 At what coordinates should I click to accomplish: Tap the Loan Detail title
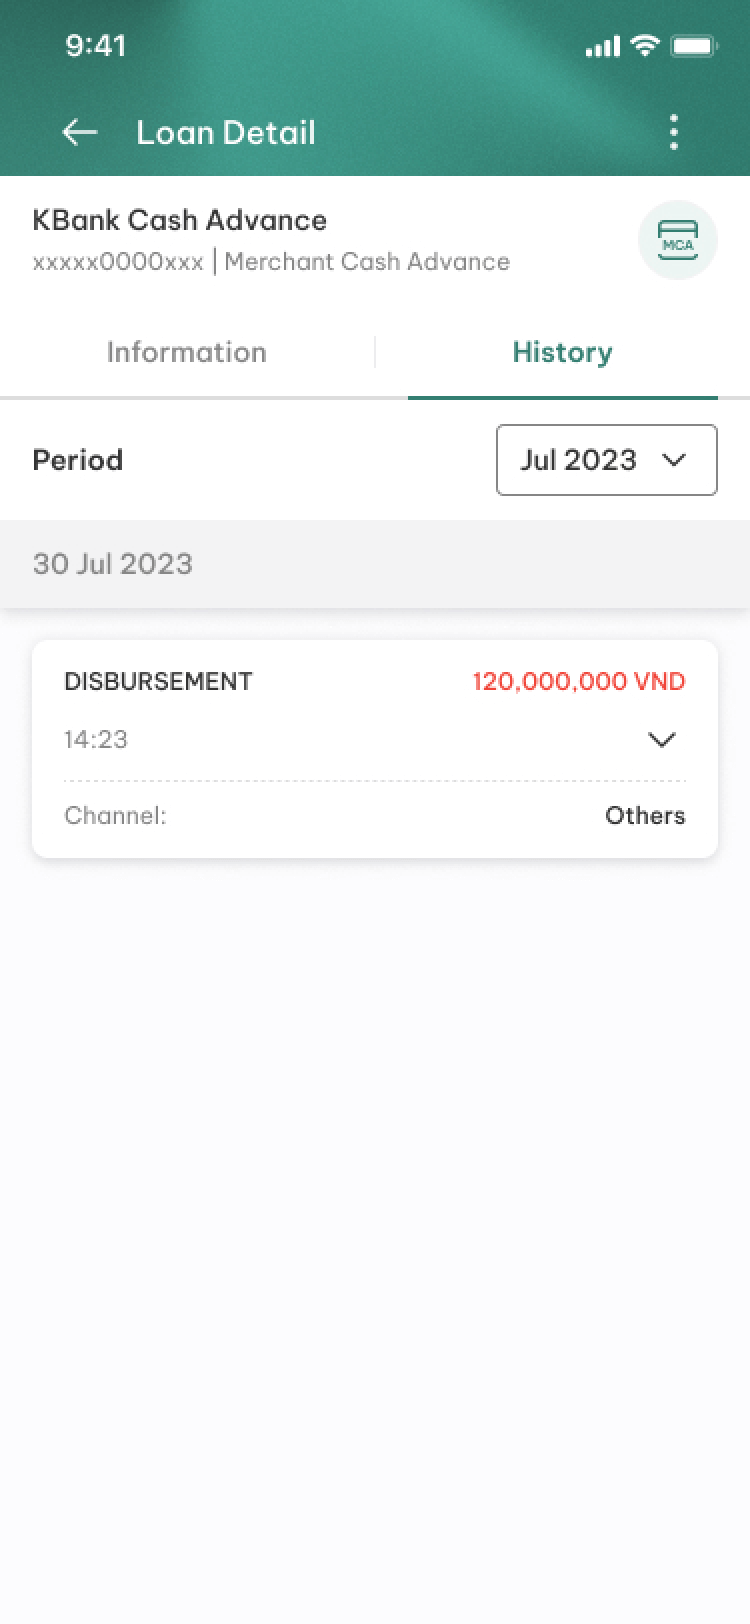[x=226, y=132]
